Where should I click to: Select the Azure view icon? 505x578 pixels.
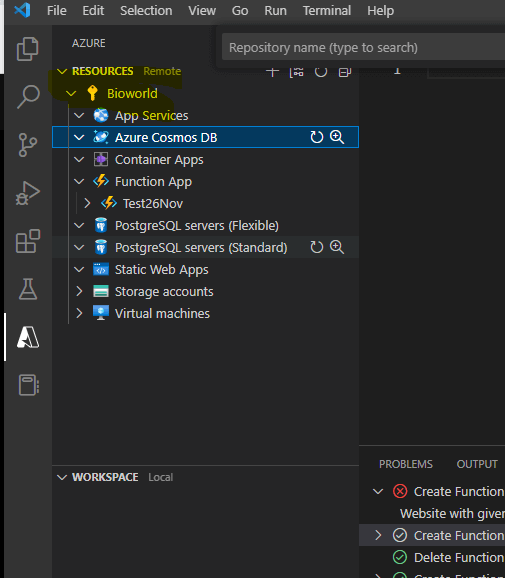28,337
